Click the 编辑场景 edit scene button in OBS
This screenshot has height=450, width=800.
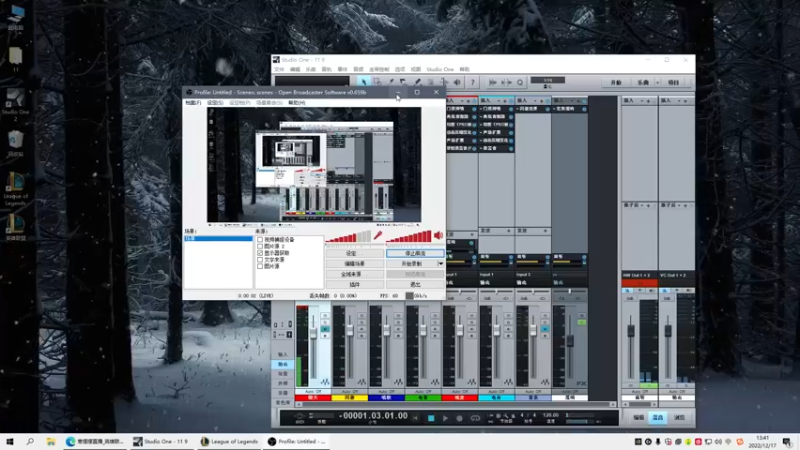click(355, 264)
